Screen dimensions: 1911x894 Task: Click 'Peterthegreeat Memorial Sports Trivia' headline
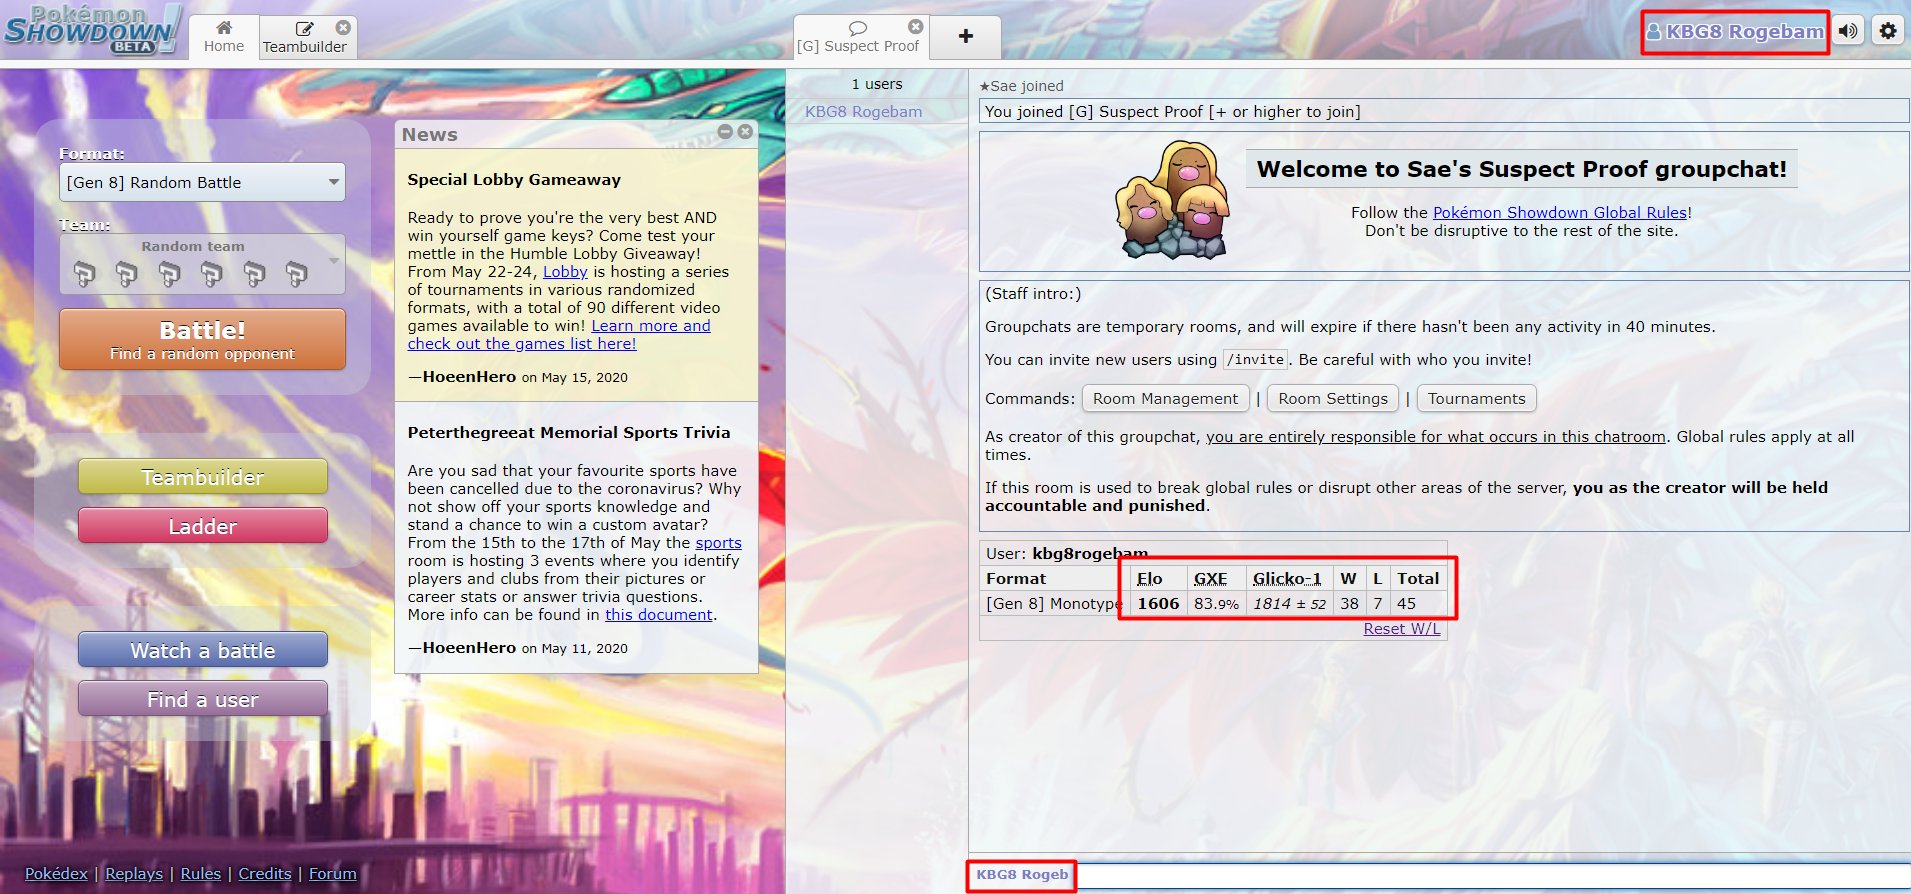[569, 433]
